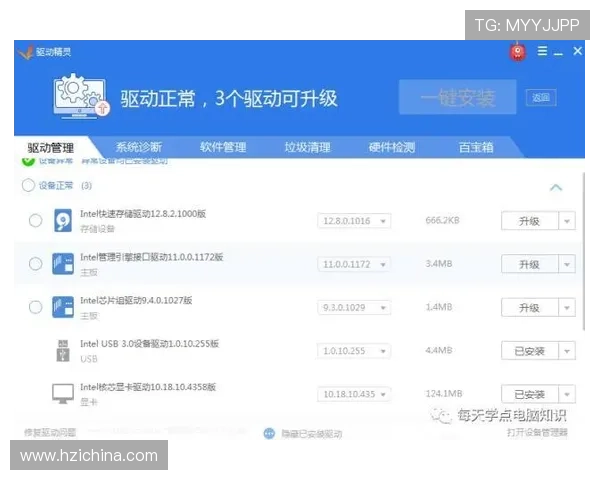Image resolution: width=600 pixels, height=480 pixels.
Task: Click the Intel USB 3.0 device icon
Action: click(63, 351)
